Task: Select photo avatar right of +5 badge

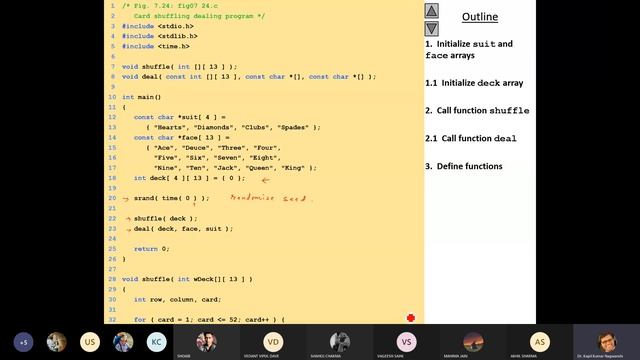Action: [x=56, y=342]
